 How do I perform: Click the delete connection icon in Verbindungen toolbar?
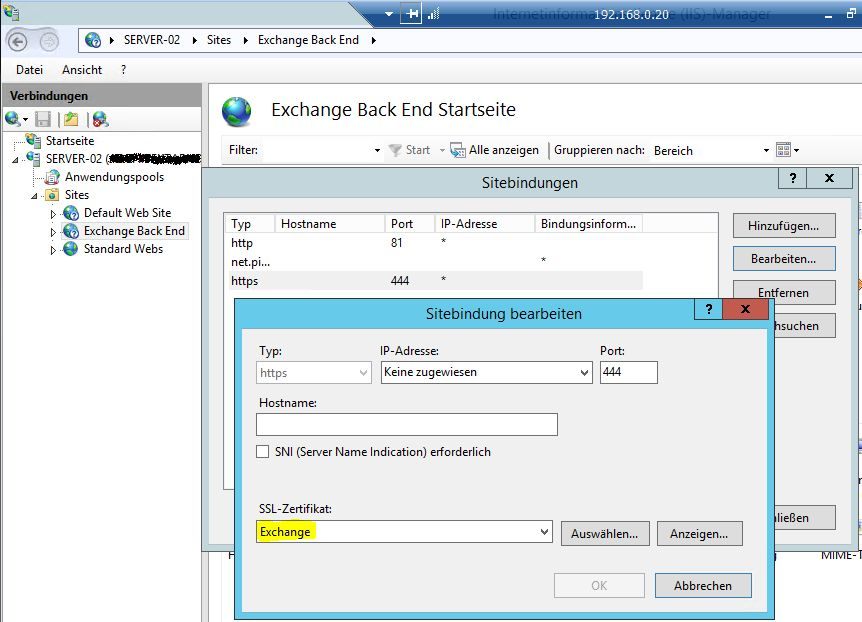click(101, 119)
